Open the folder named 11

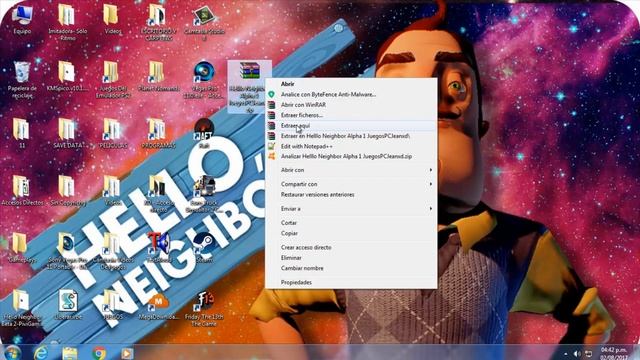[x=21, y=133]
